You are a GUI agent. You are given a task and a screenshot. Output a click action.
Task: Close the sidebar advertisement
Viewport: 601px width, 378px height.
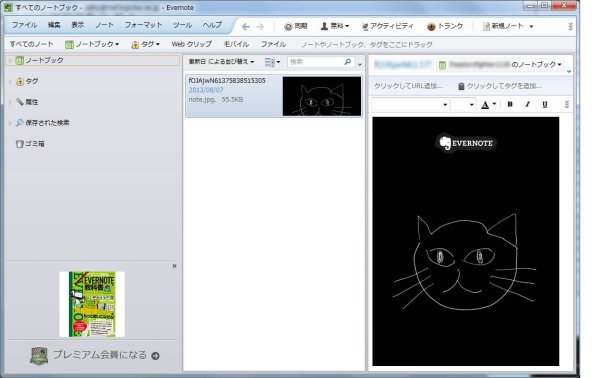point(174,266)
